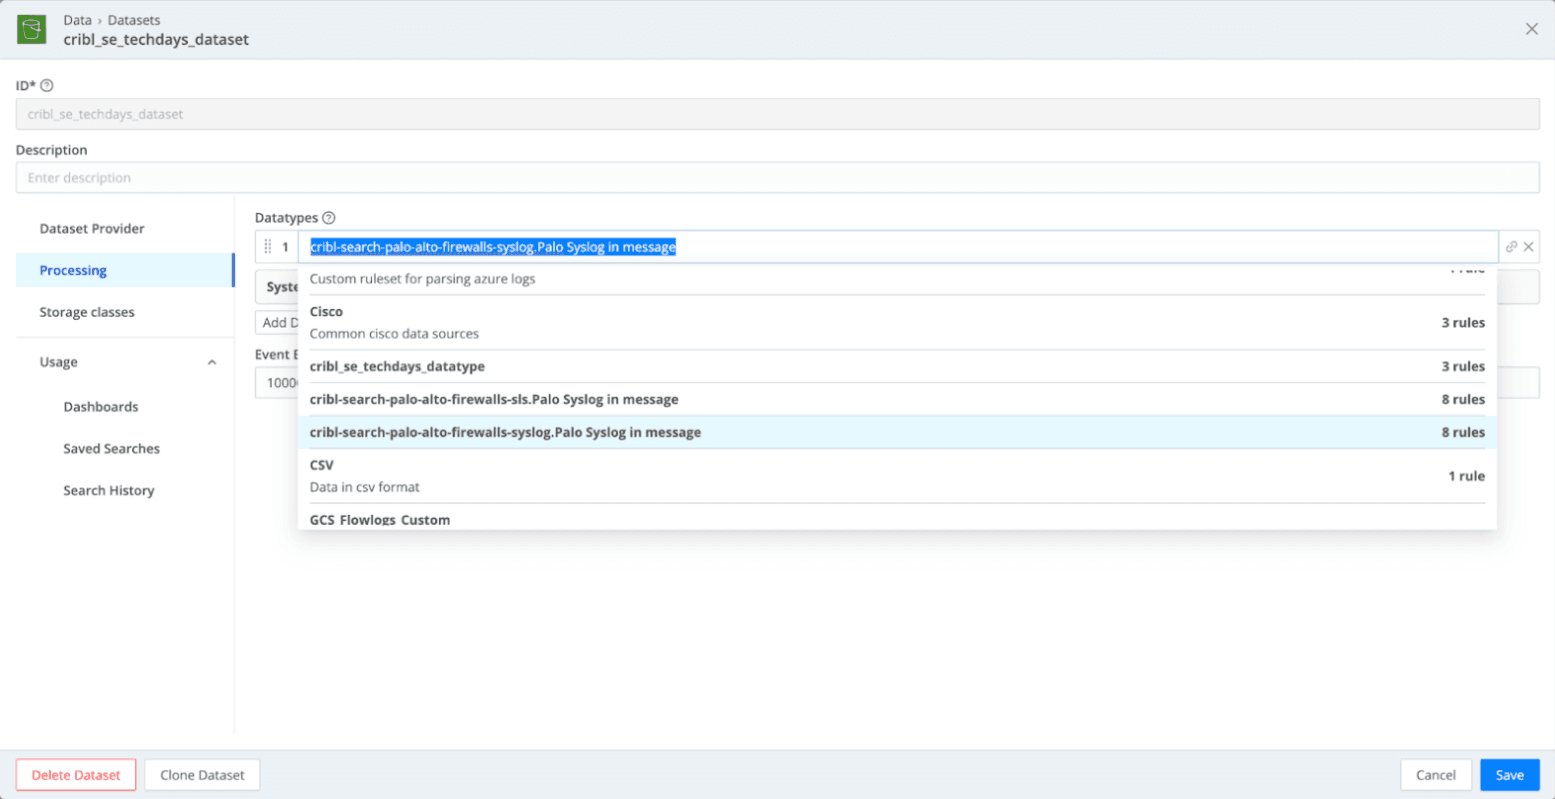This screenshot has height=799, width=1555.
Task: Click the green dataset bucket icon
Action: click(32, 30)
